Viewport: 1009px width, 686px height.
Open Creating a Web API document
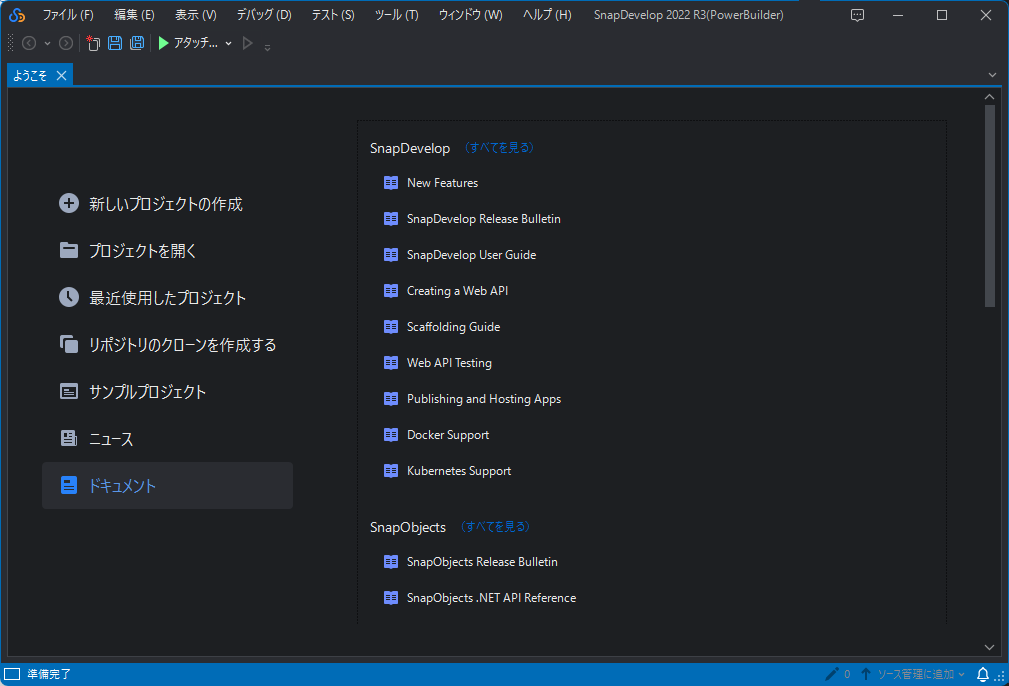458,291
